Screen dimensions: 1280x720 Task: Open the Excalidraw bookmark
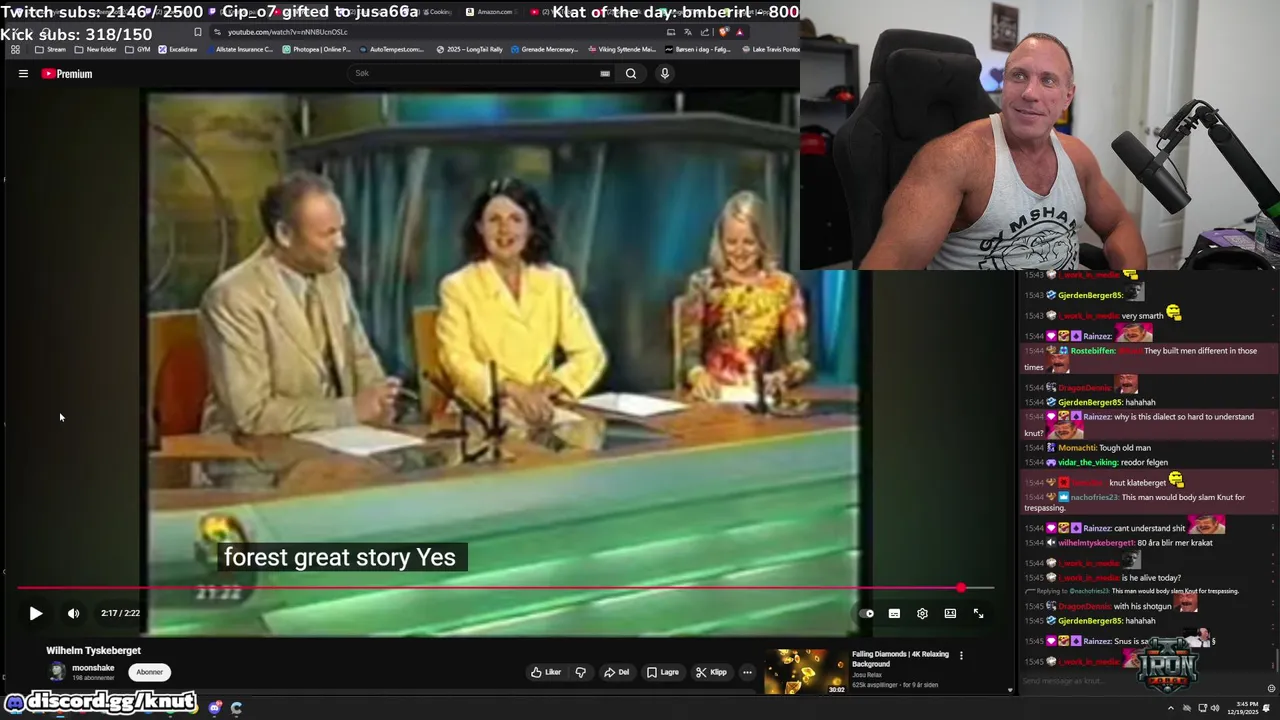pyautogui.click(x=177, y=49)
